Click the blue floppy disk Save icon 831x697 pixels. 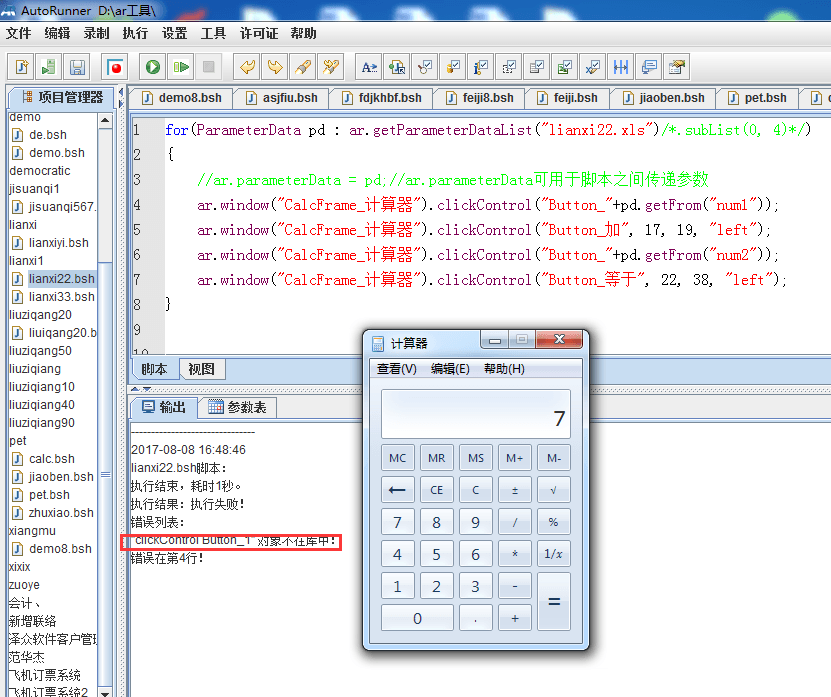pyautogui.click(x=77, y=67)
